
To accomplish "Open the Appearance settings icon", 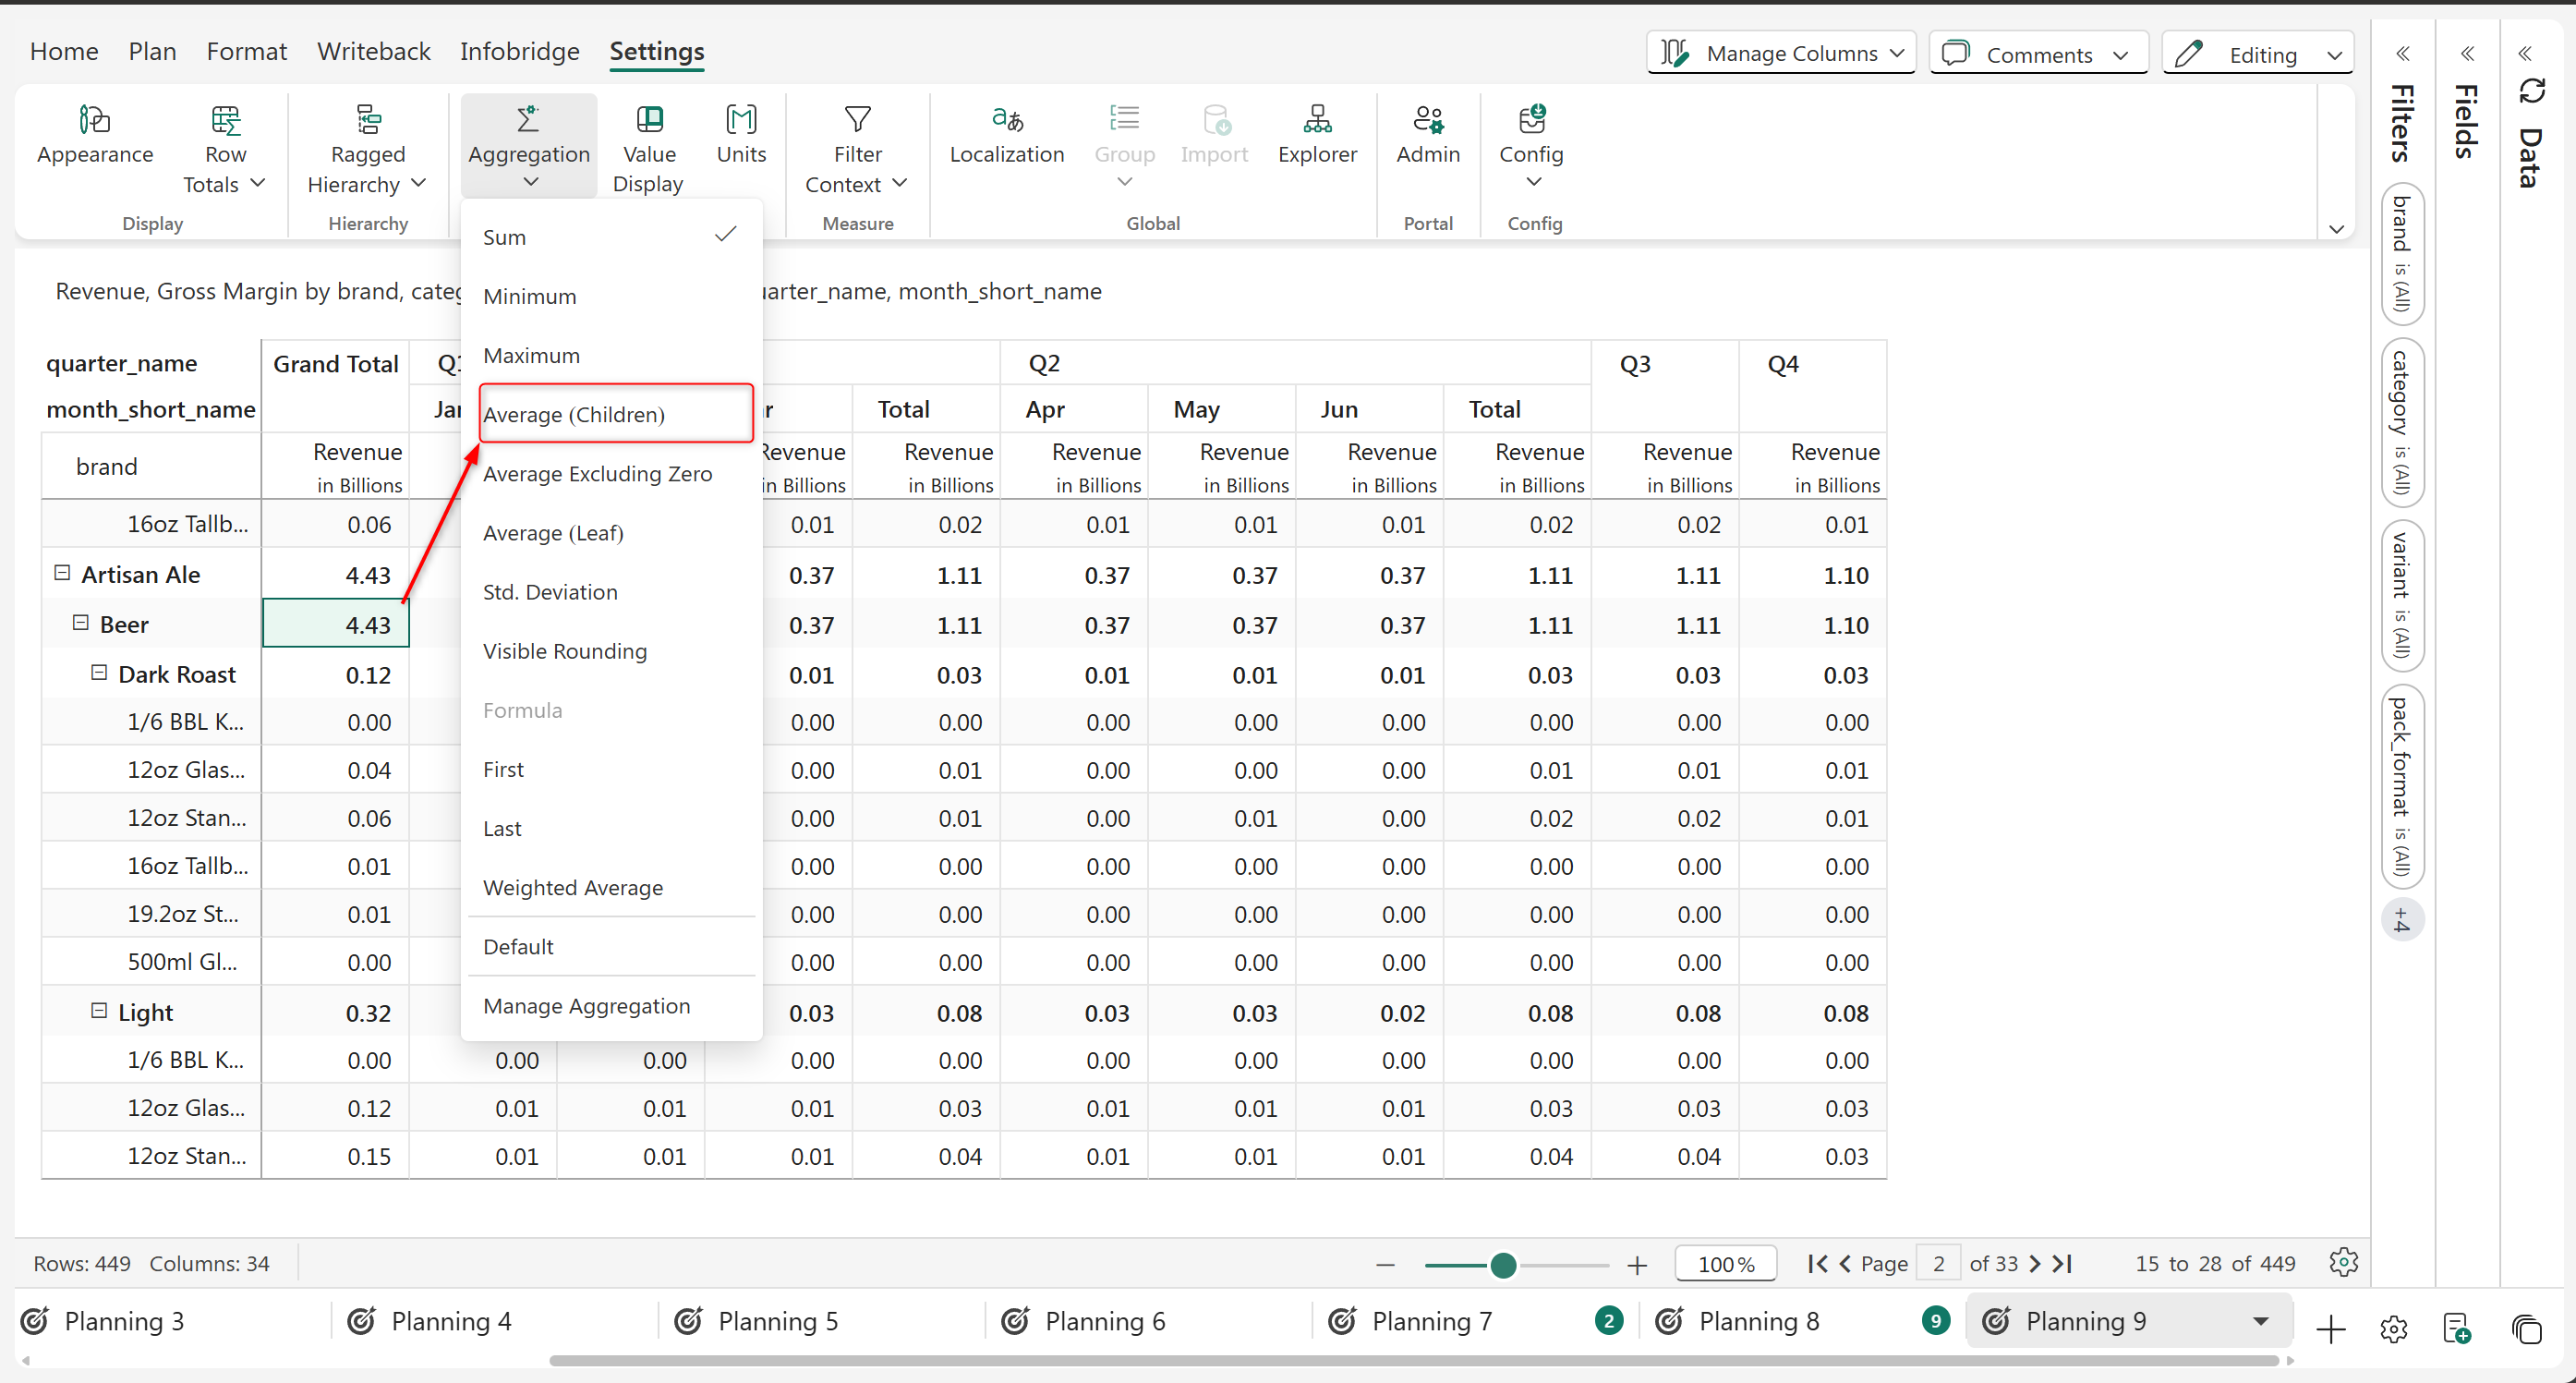I will tap(95, 120).
